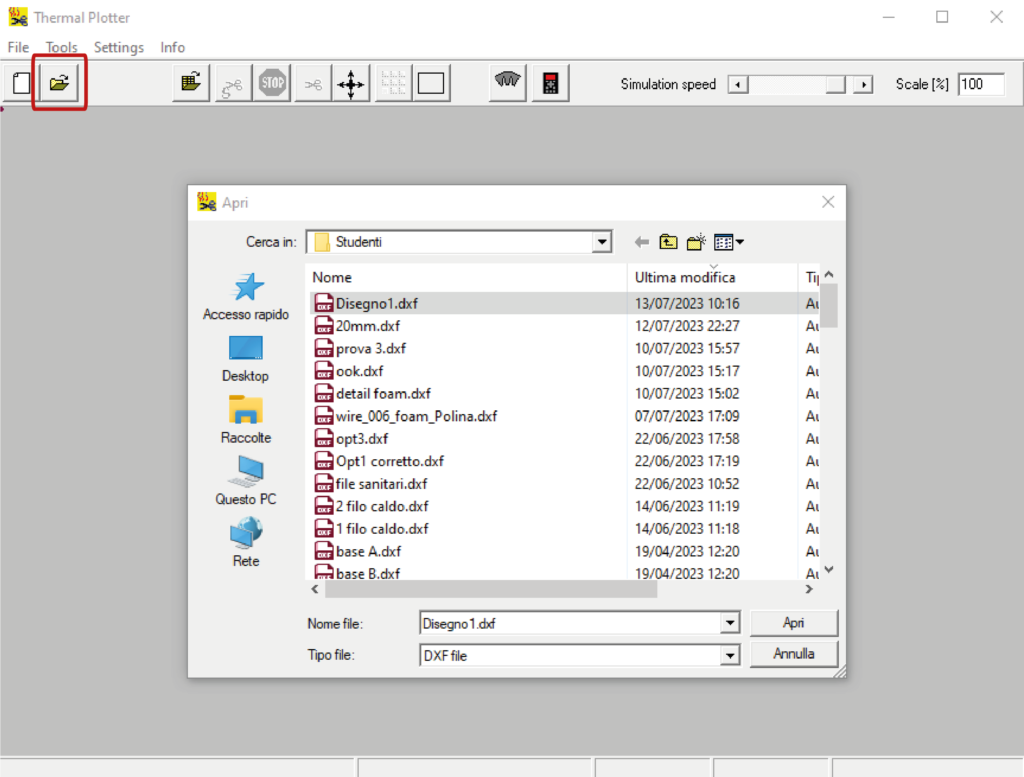This screenshot has width=1024, height=777.
Task: Select the four-arrow move tool
Action: (x=351, y=83)
